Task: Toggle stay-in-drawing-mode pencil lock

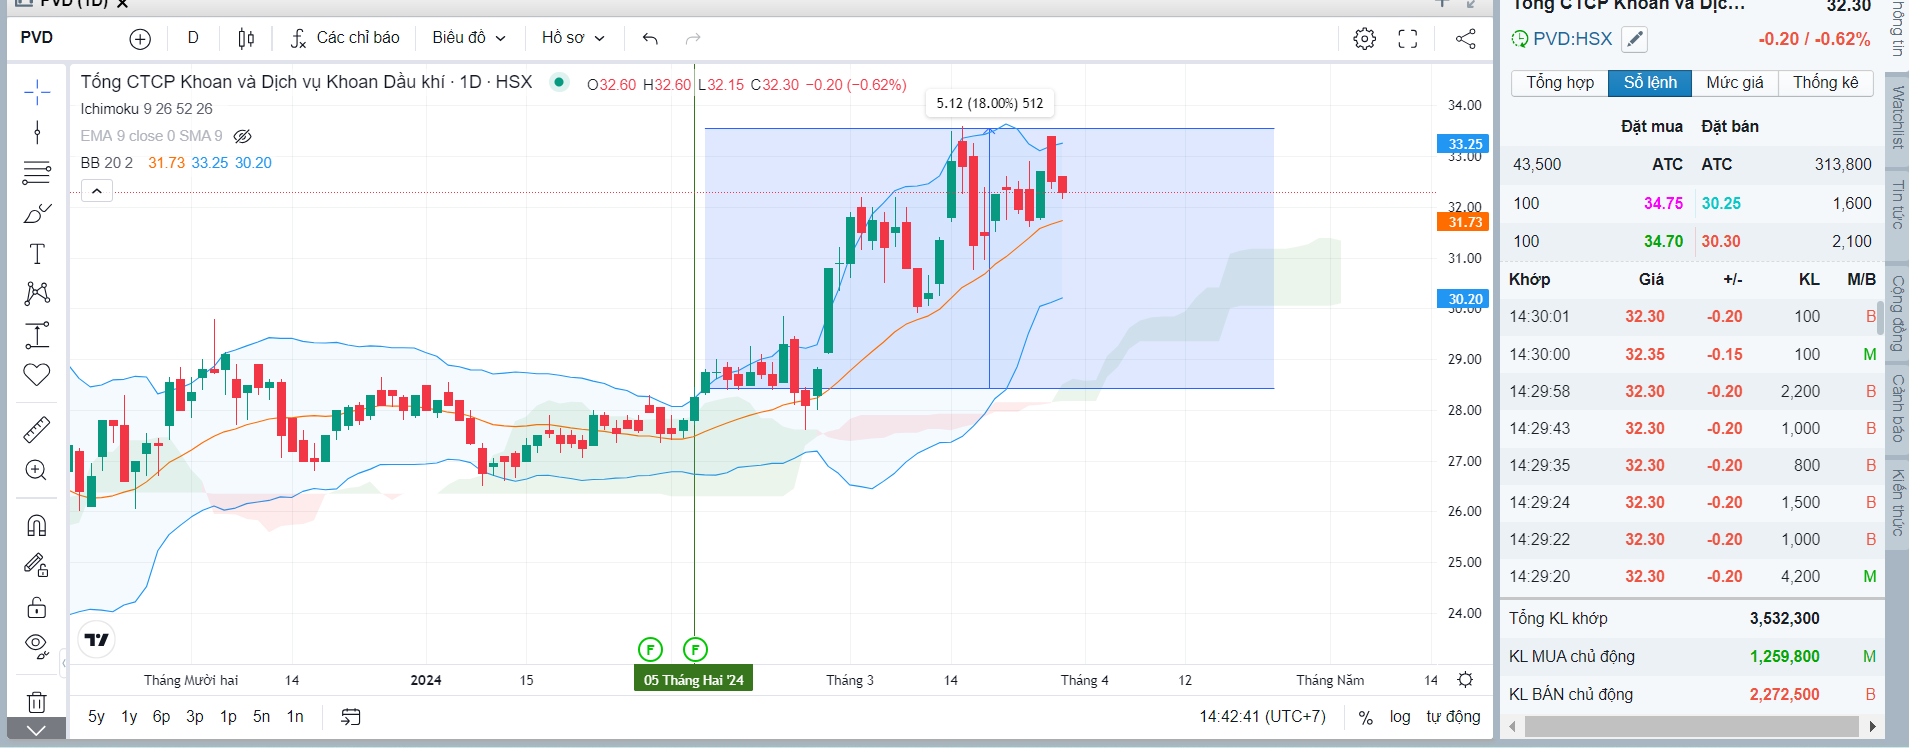Action: click(37, 566)
